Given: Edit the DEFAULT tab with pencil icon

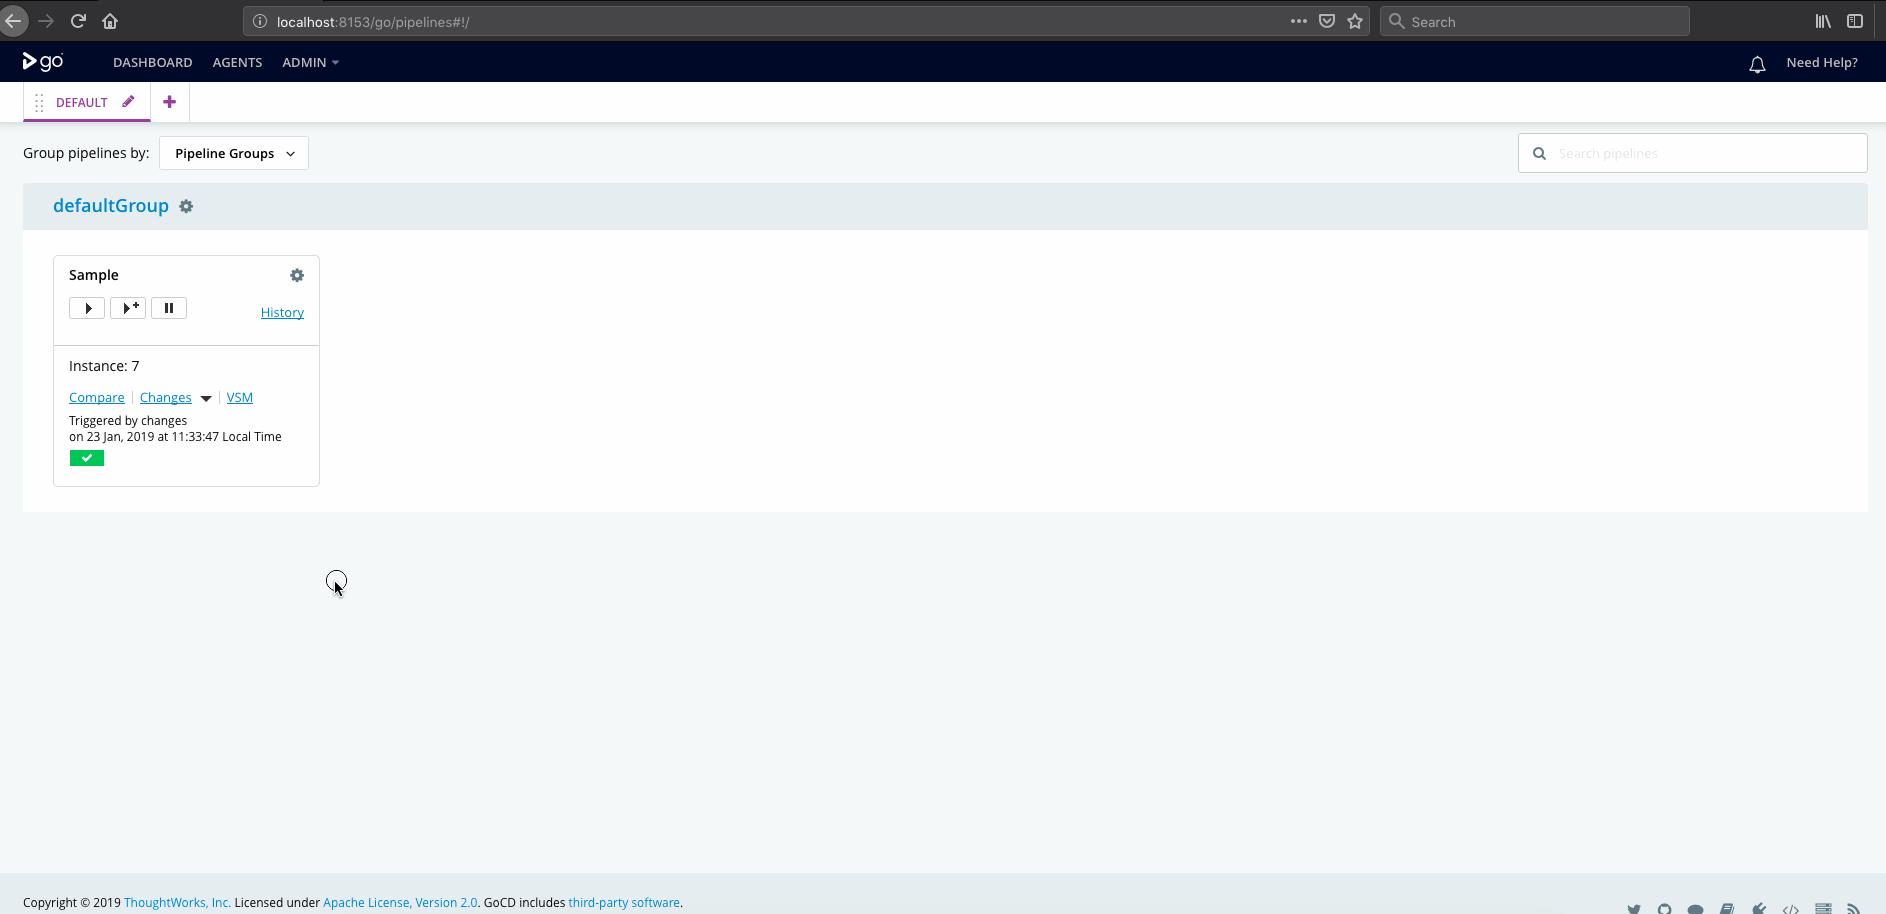Looking at the screenshot, I should pos(128,101).
